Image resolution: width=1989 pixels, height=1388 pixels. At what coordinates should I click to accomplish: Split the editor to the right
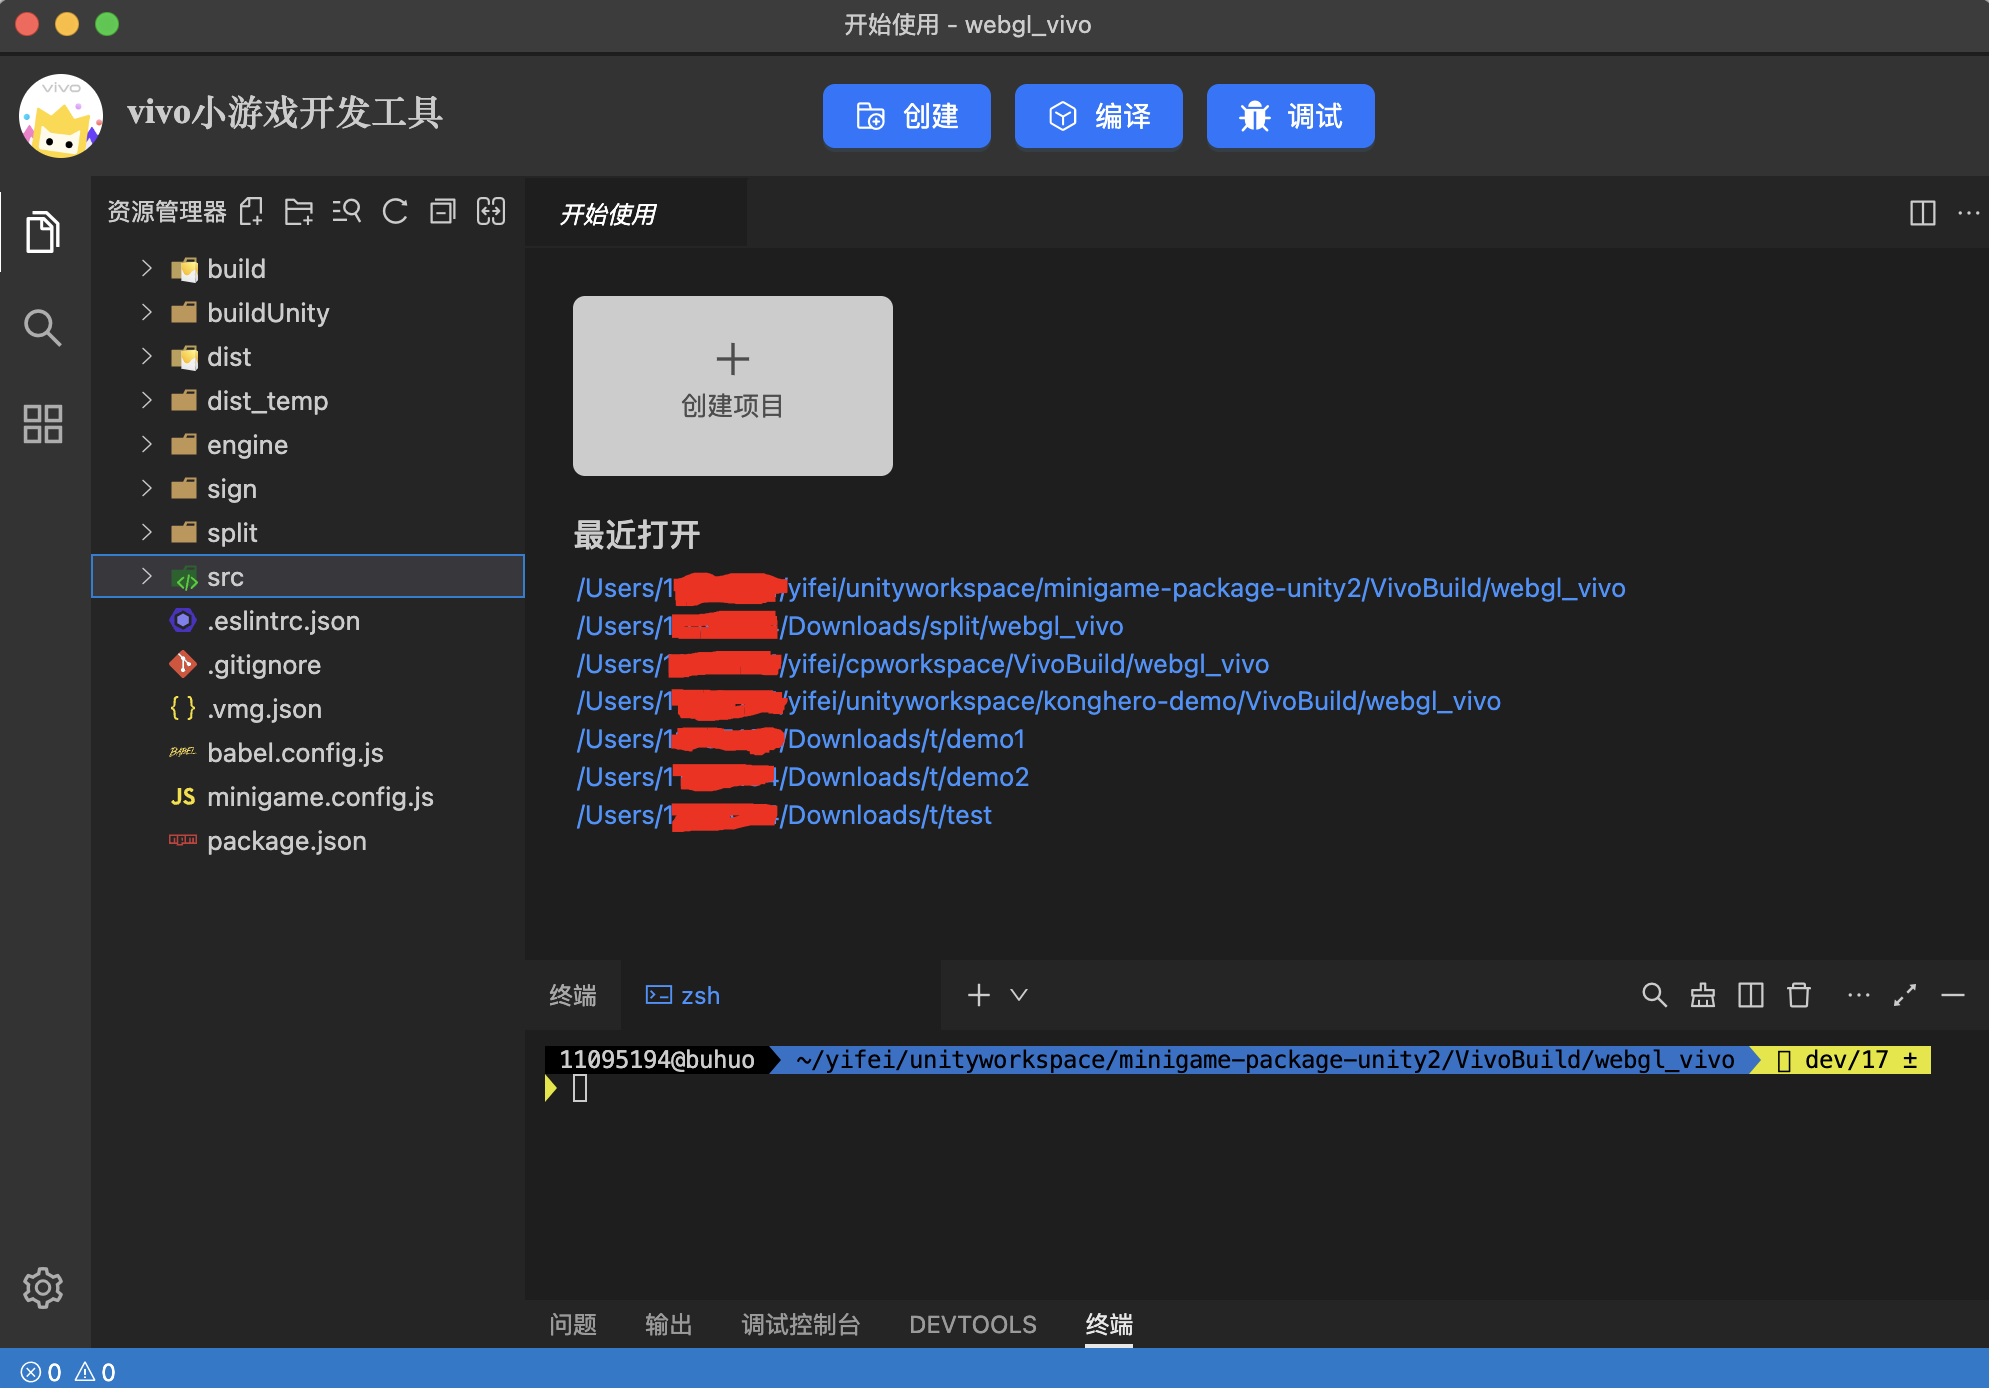coord(1922,213)
